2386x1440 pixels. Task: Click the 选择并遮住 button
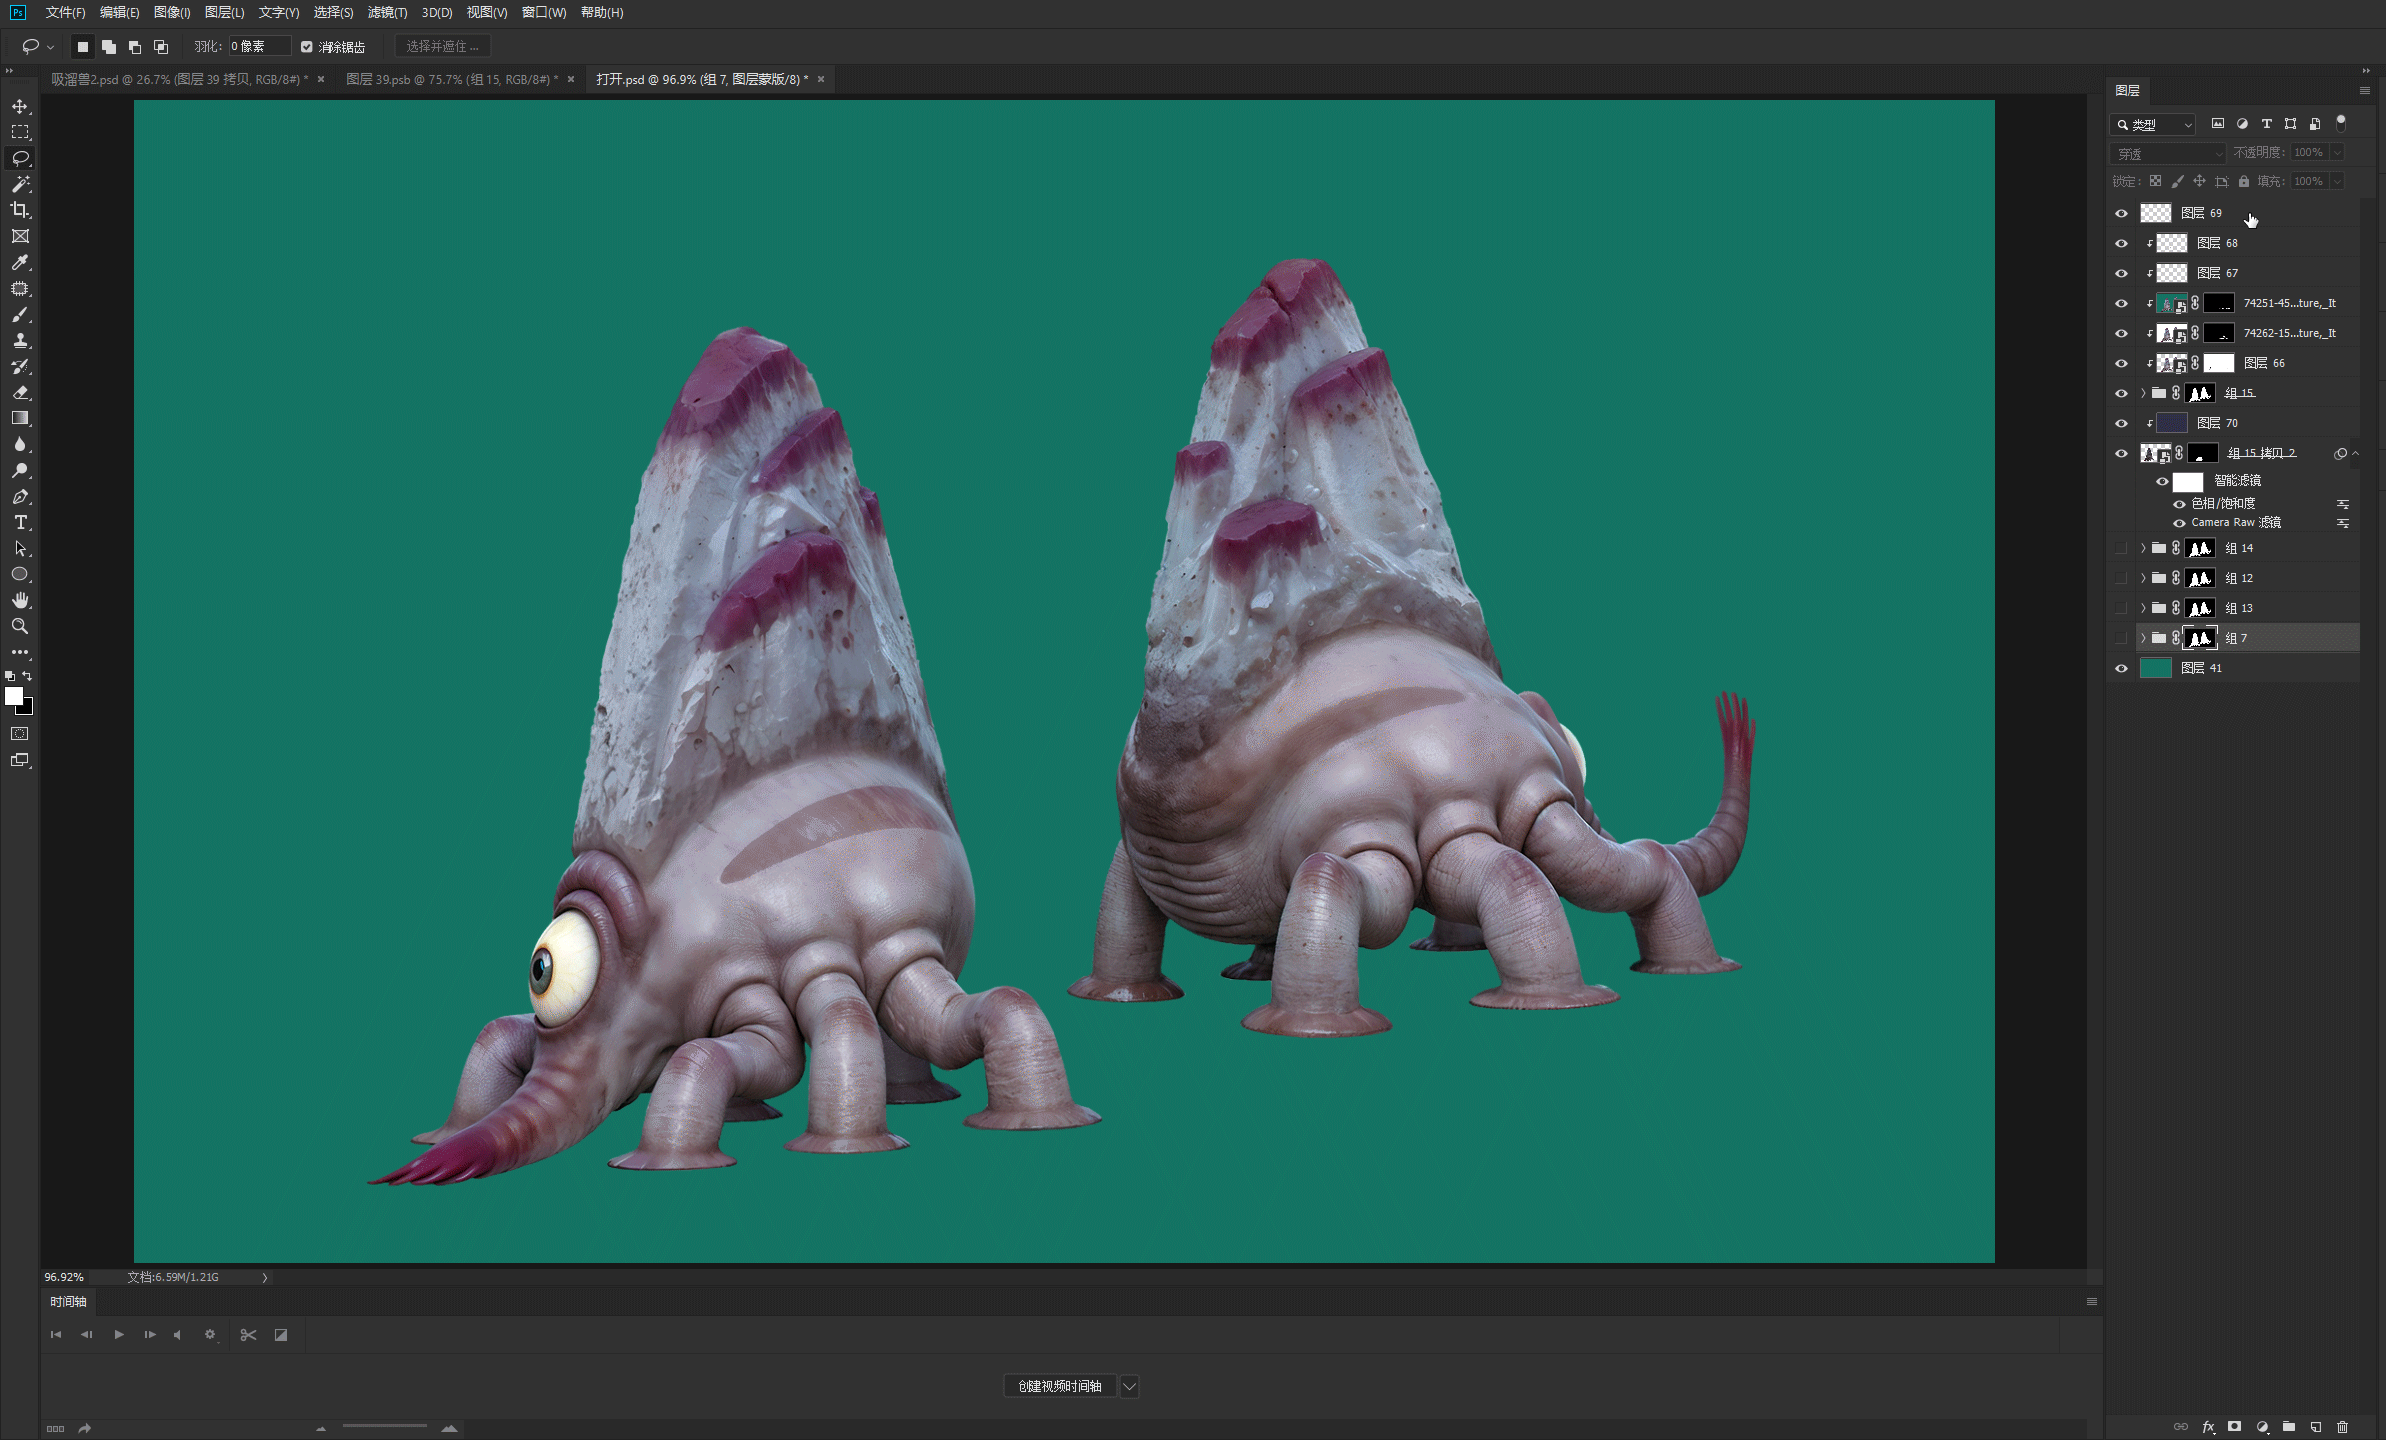442,47
